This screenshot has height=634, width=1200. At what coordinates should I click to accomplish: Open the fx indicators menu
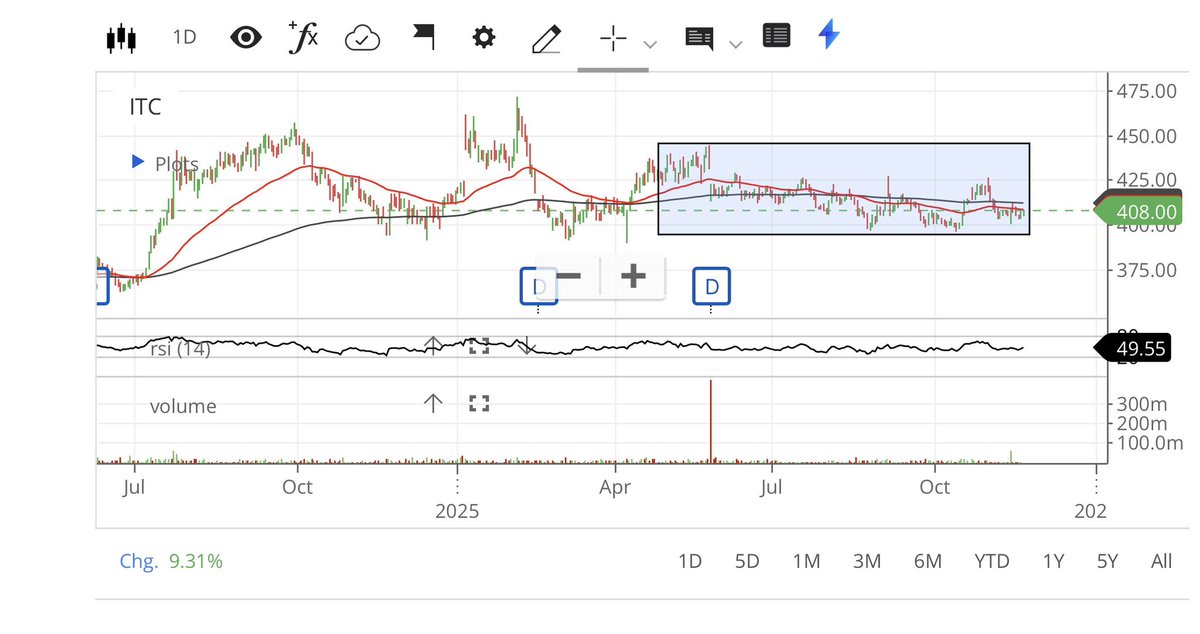click(303, 38)
